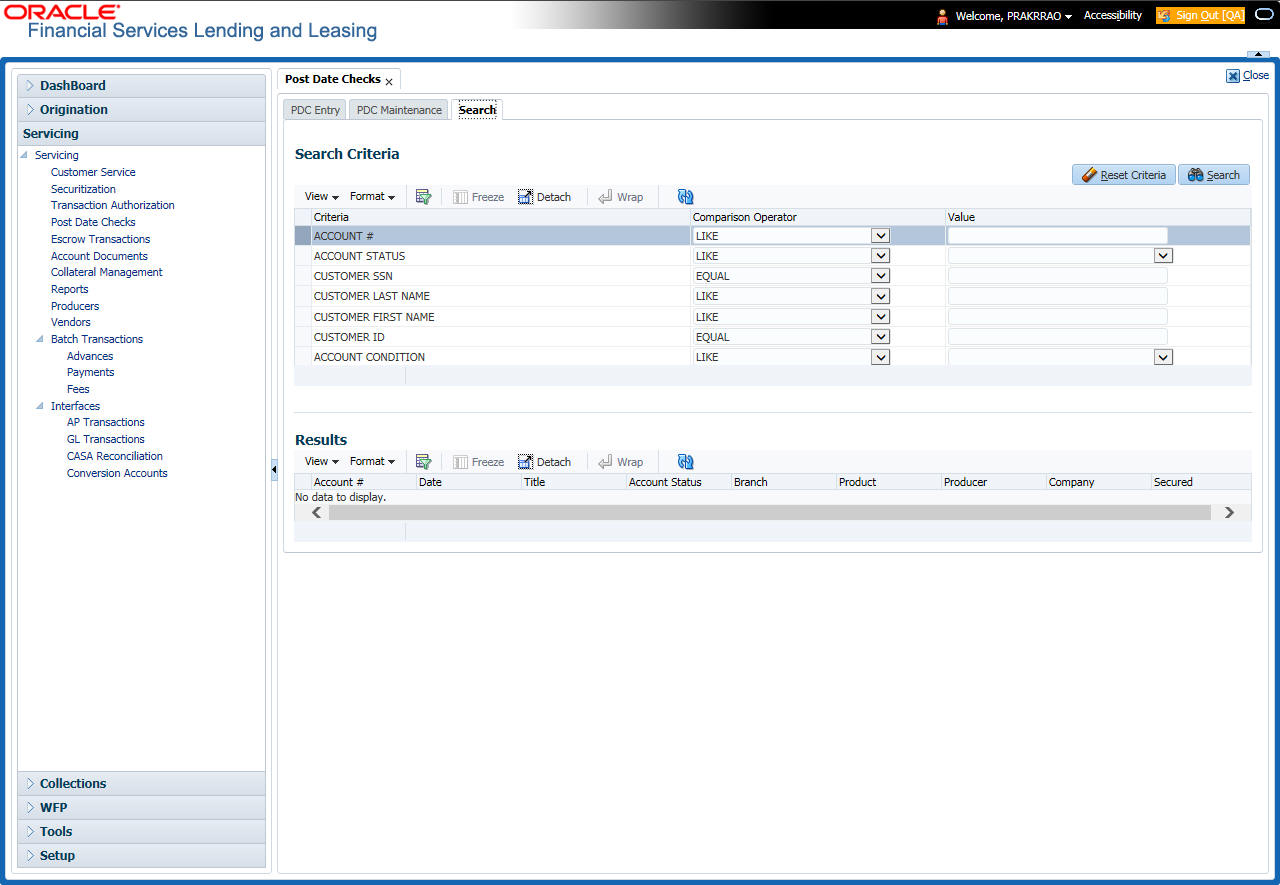The width and height of the screenshot is (1280, 885).
Task: Open Securitization link in tree
Action: click(83, 189)
